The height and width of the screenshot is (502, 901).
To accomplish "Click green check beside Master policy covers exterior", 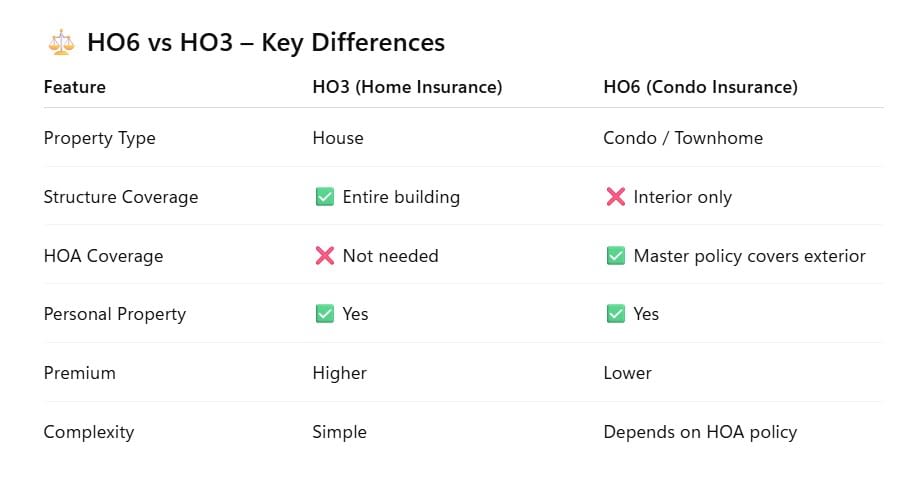I will pyautogui.click(x=615, y=256).
